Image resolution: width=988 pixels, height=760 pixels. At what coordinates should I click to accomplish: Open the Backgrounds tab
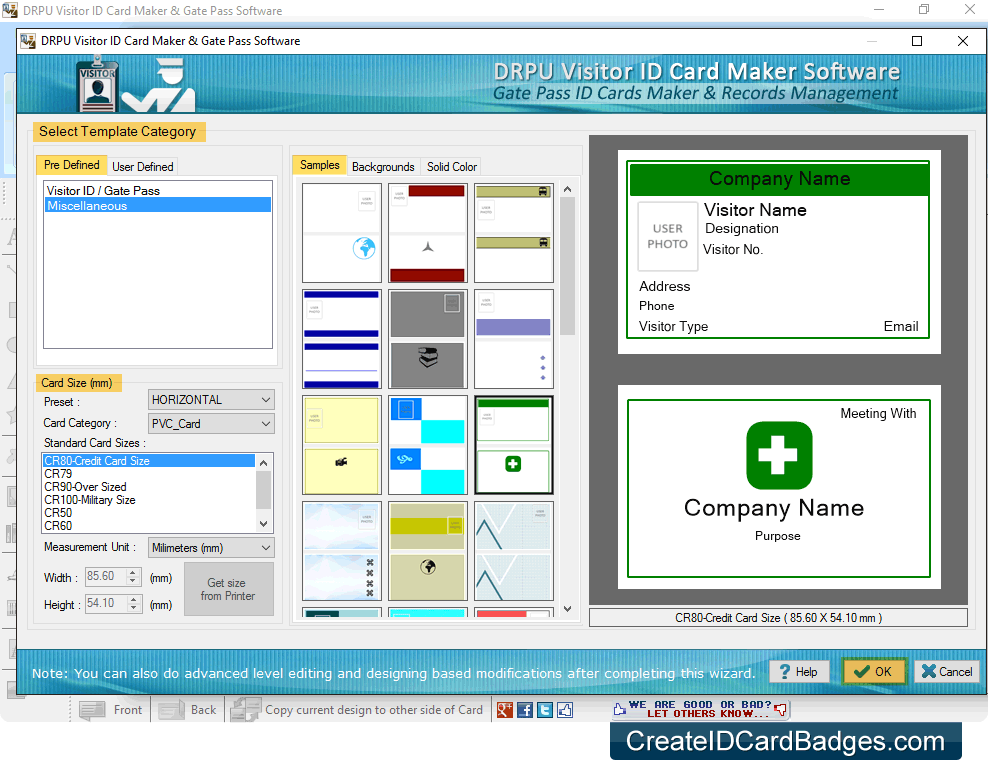click(383, 166)
